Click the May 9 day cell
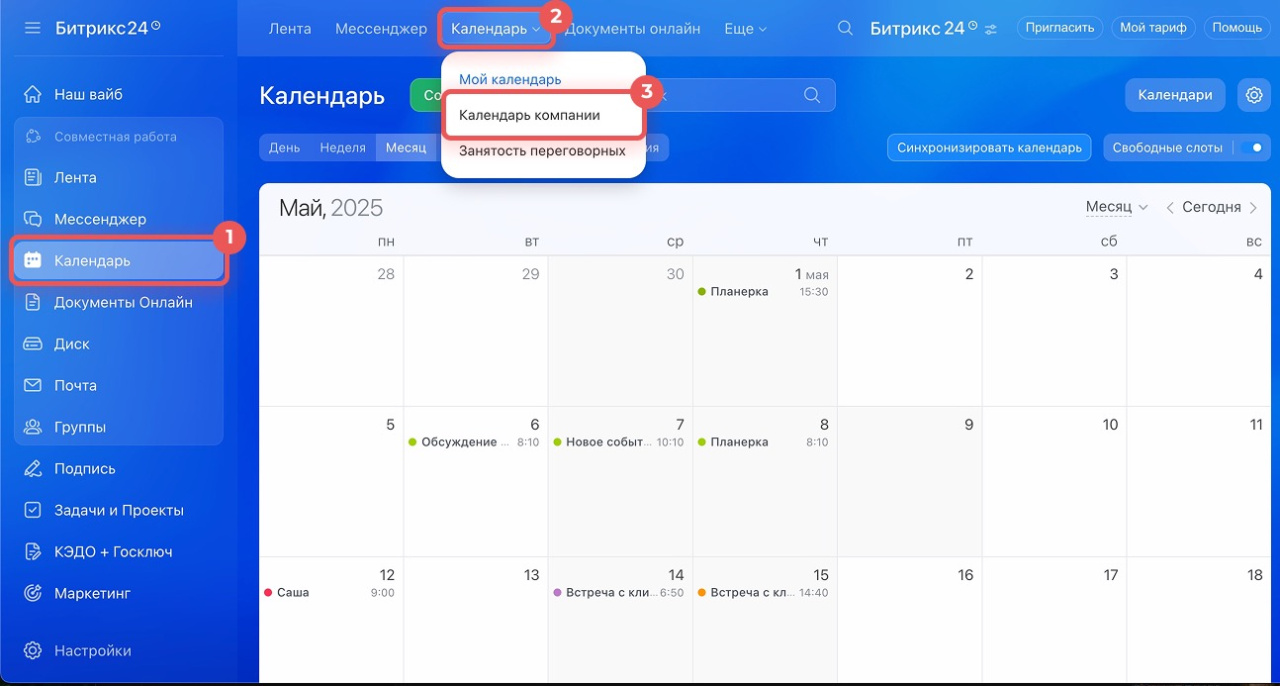 pyautogui.click(x=910, y=481)
